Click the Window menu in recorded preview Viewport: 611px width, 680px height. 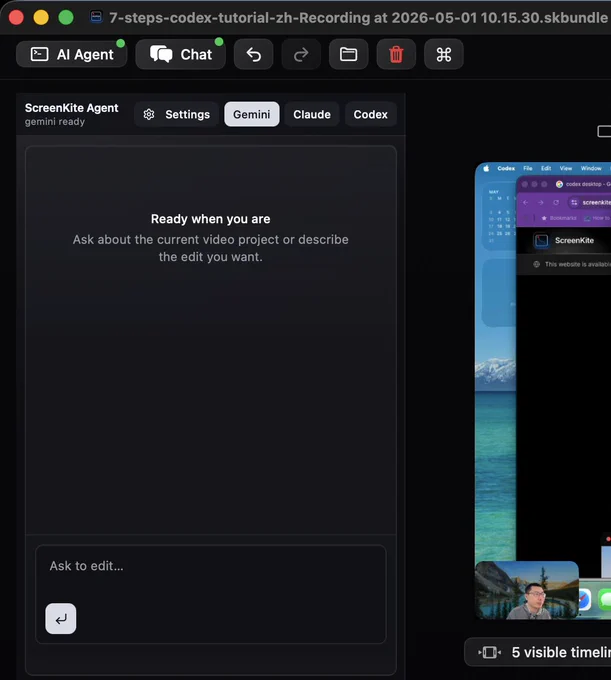click(x=591, y=168)
